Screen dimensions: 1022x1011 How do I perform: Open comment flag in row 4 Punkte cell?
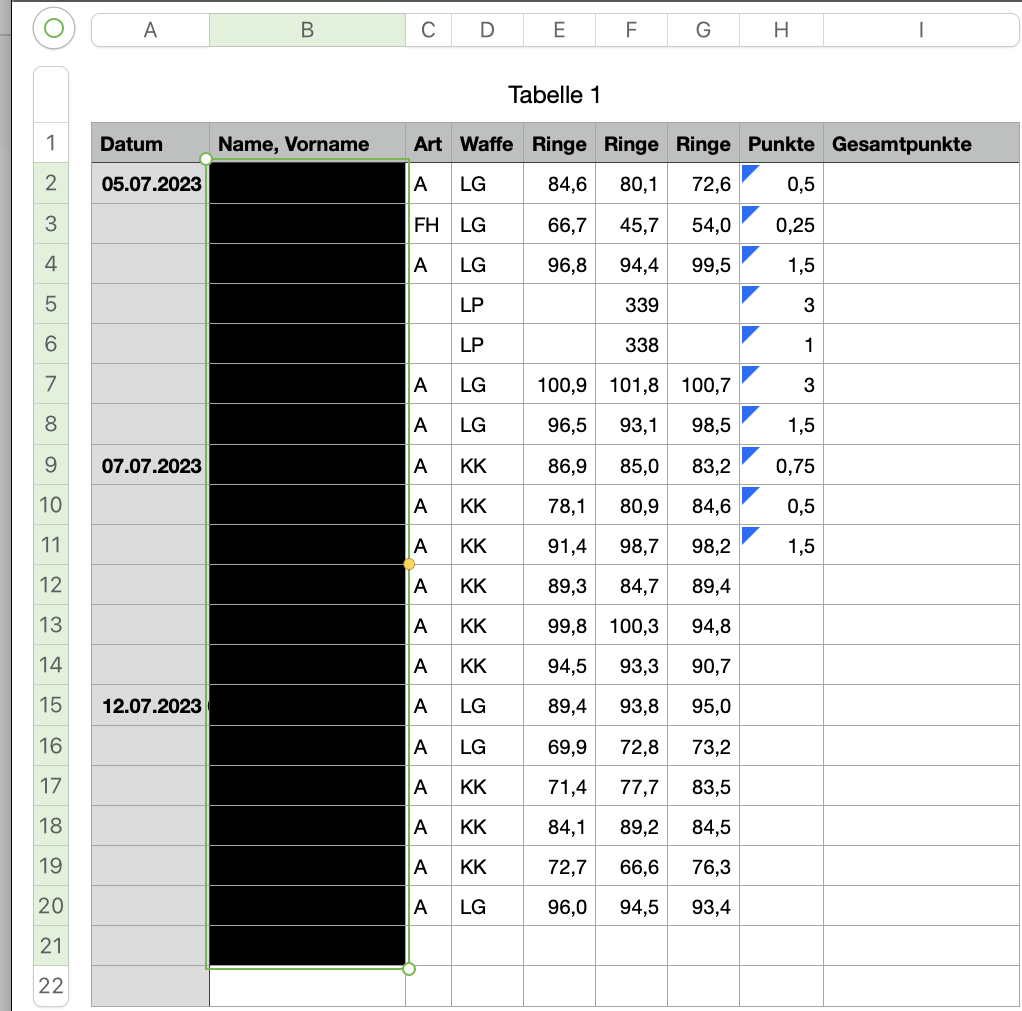click(x=750, y=254)
